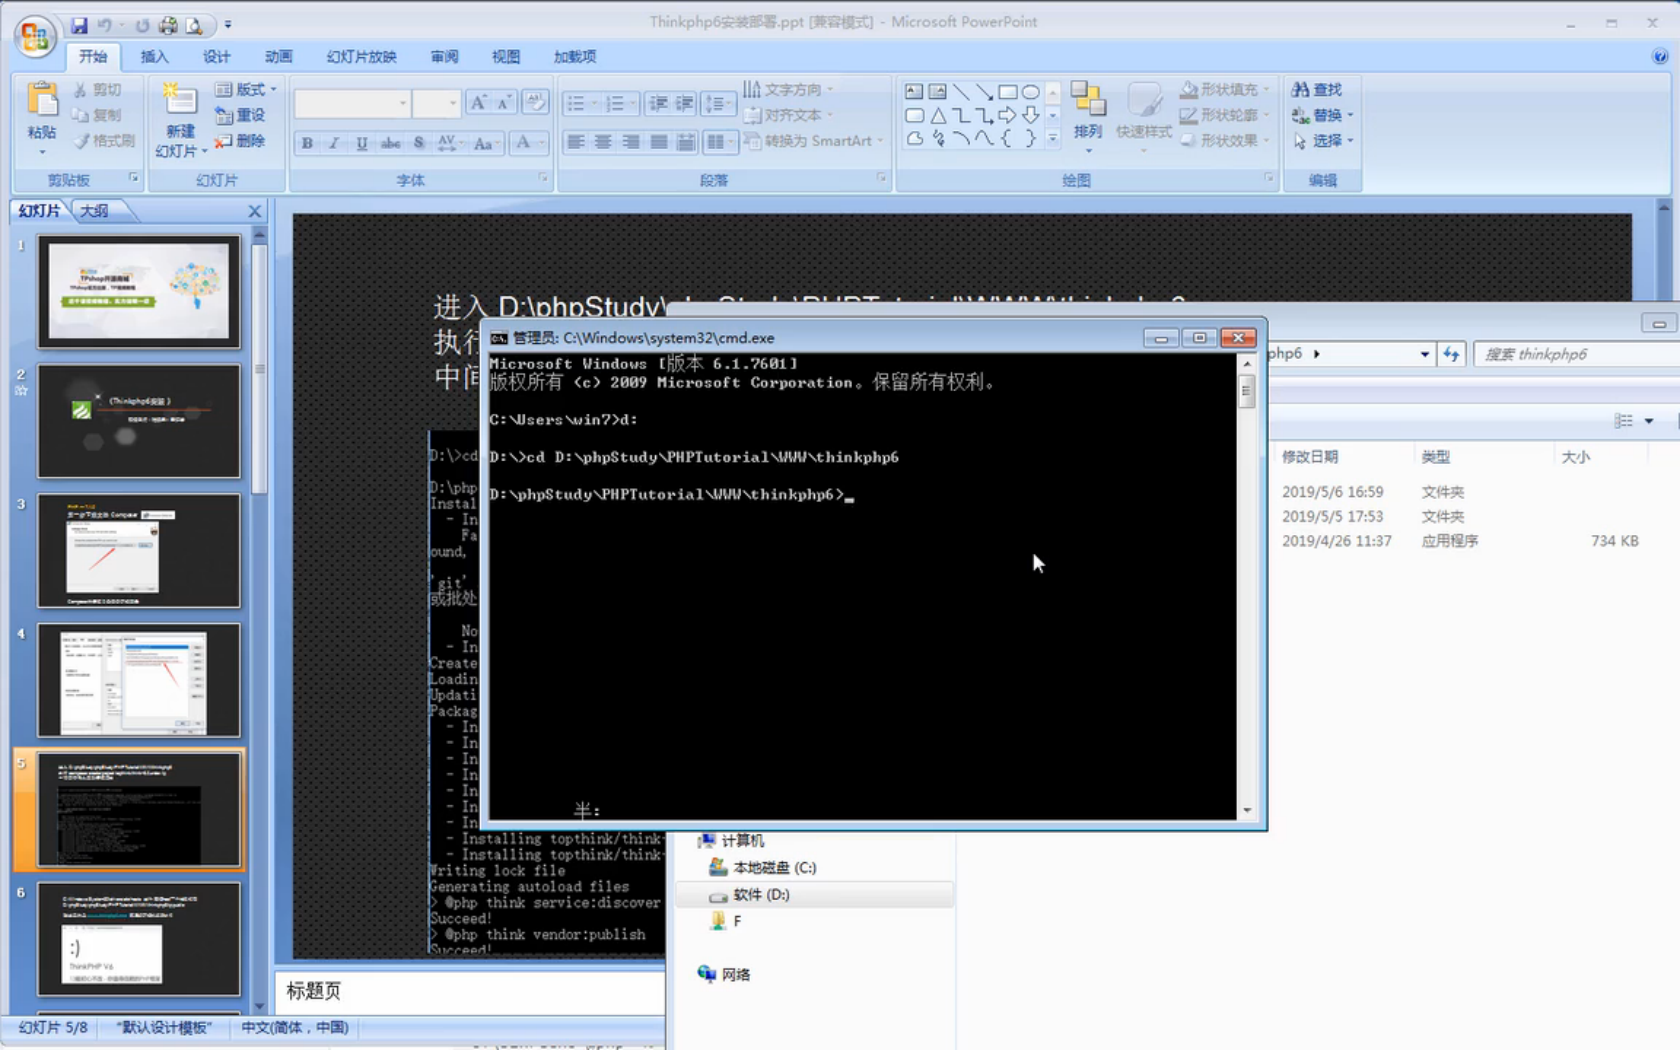Select the oval shape
The width and height of the screenshot is (1680, 1050).
1030,92
